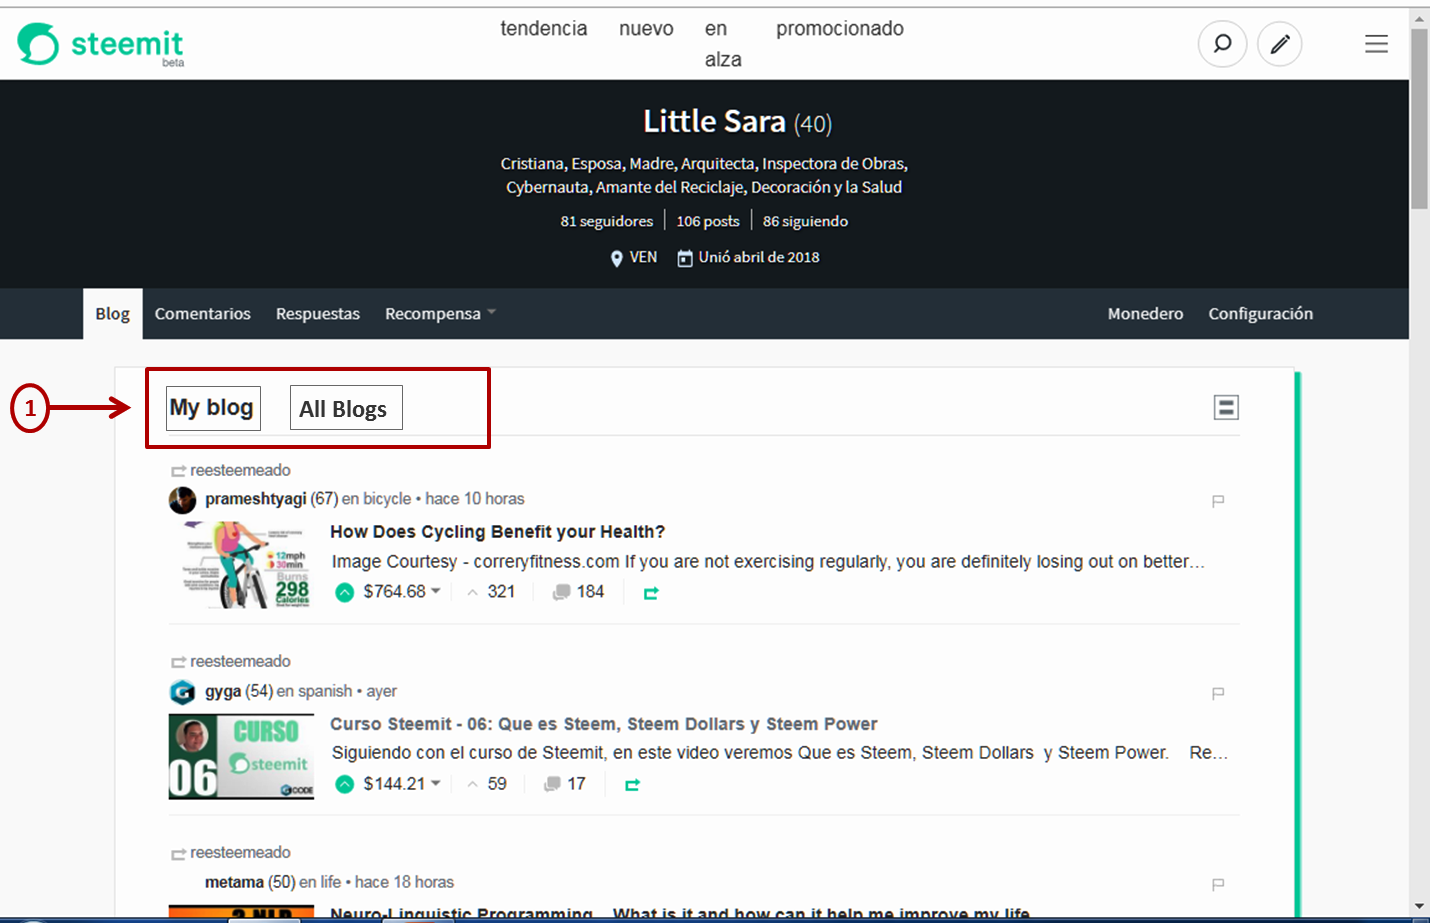
Task: Click the All Blogs button
Action: [346, 408]
